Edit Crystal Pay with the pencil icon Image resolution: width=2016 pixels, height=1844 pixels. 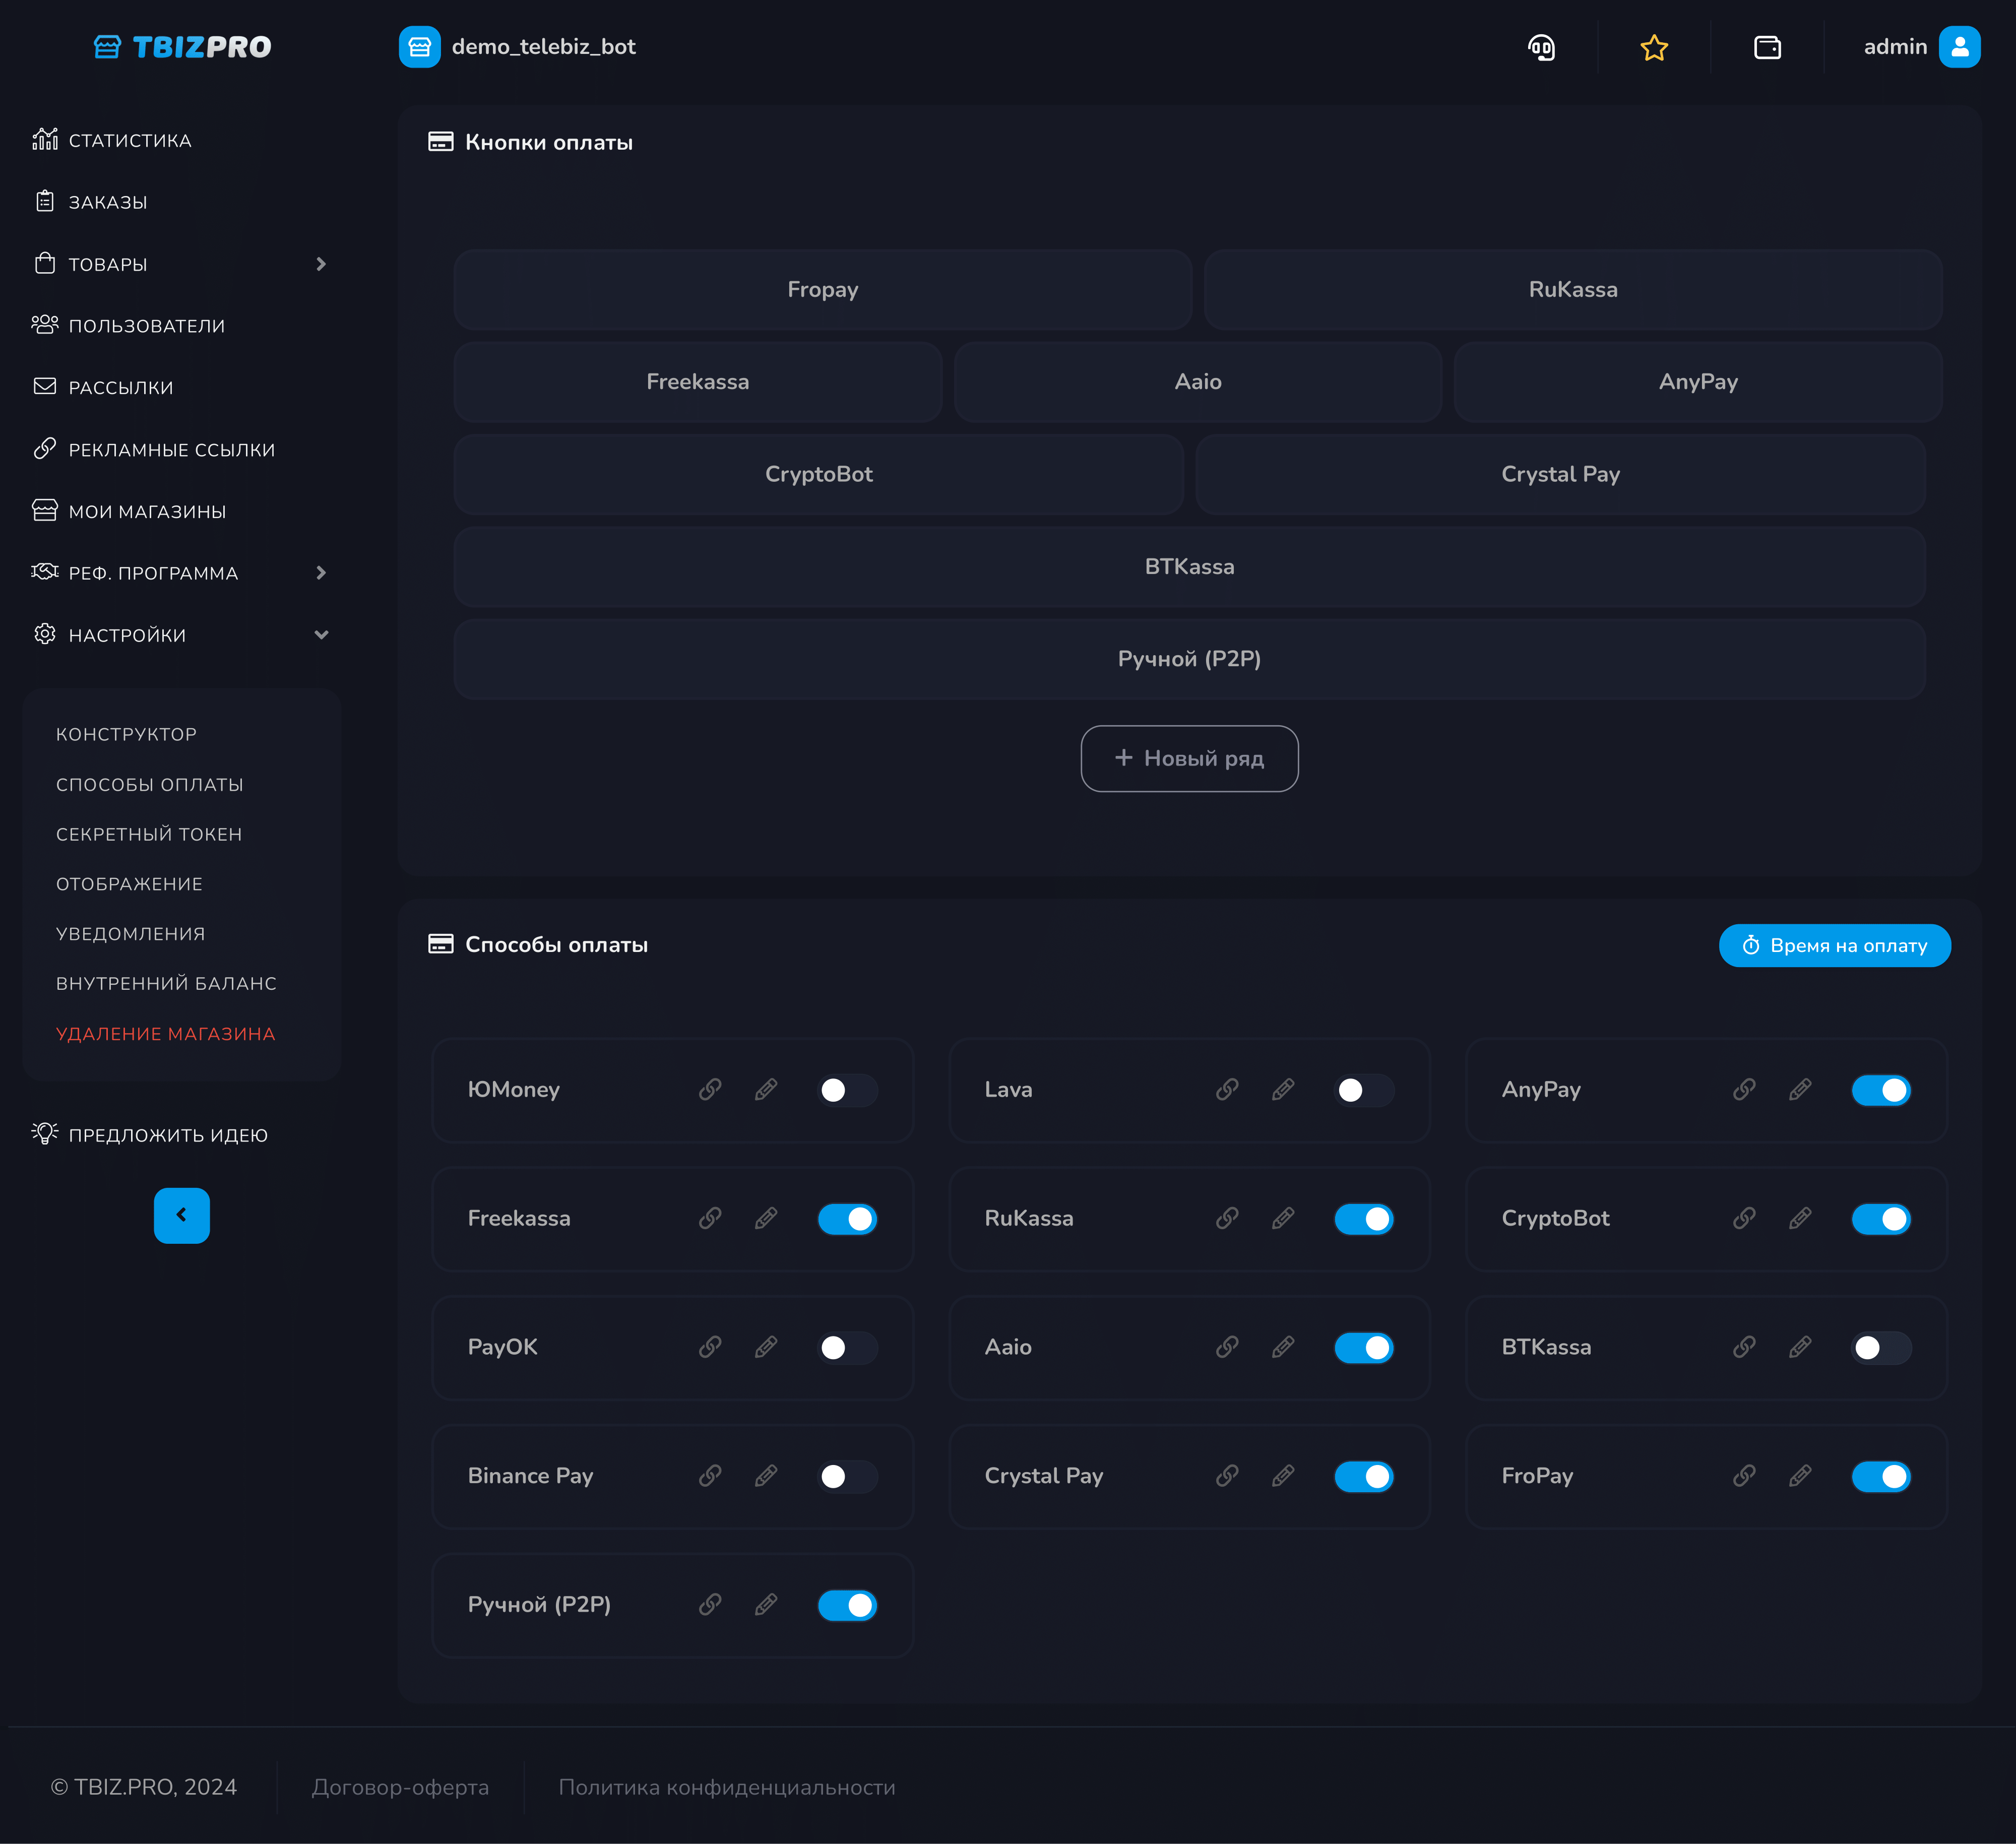click(1283, 1476)
